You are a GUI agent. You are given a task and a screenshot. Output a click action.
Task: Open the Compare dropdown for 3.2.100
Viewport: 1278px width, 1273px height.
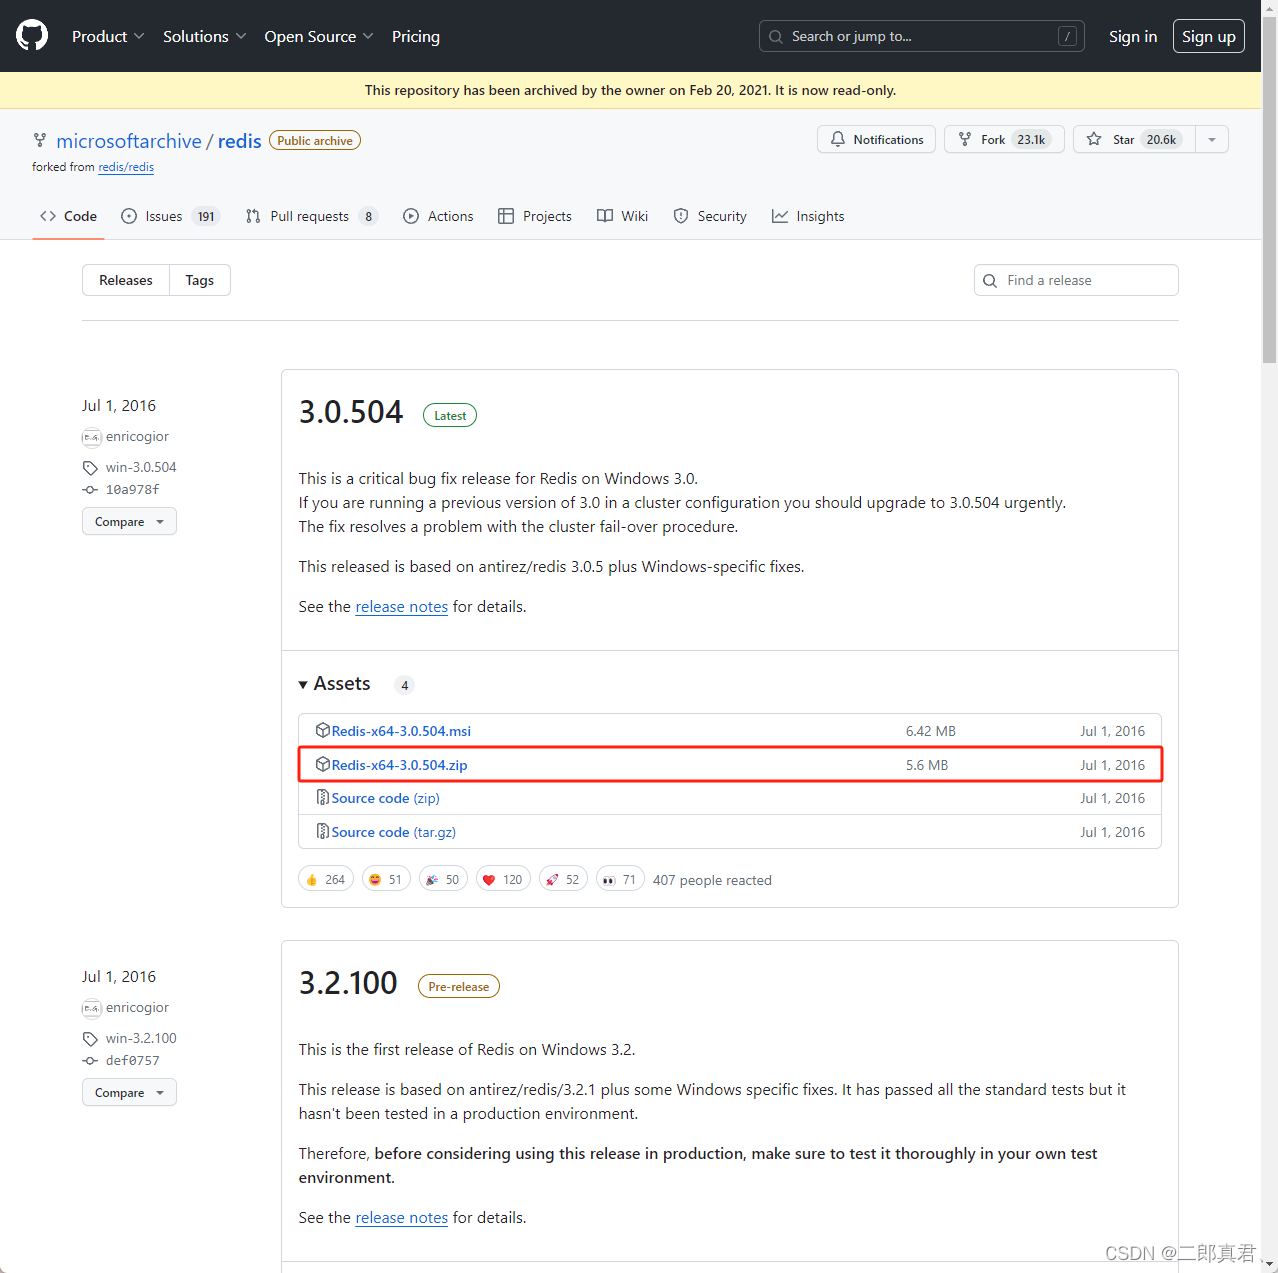tap(129, 1092)
